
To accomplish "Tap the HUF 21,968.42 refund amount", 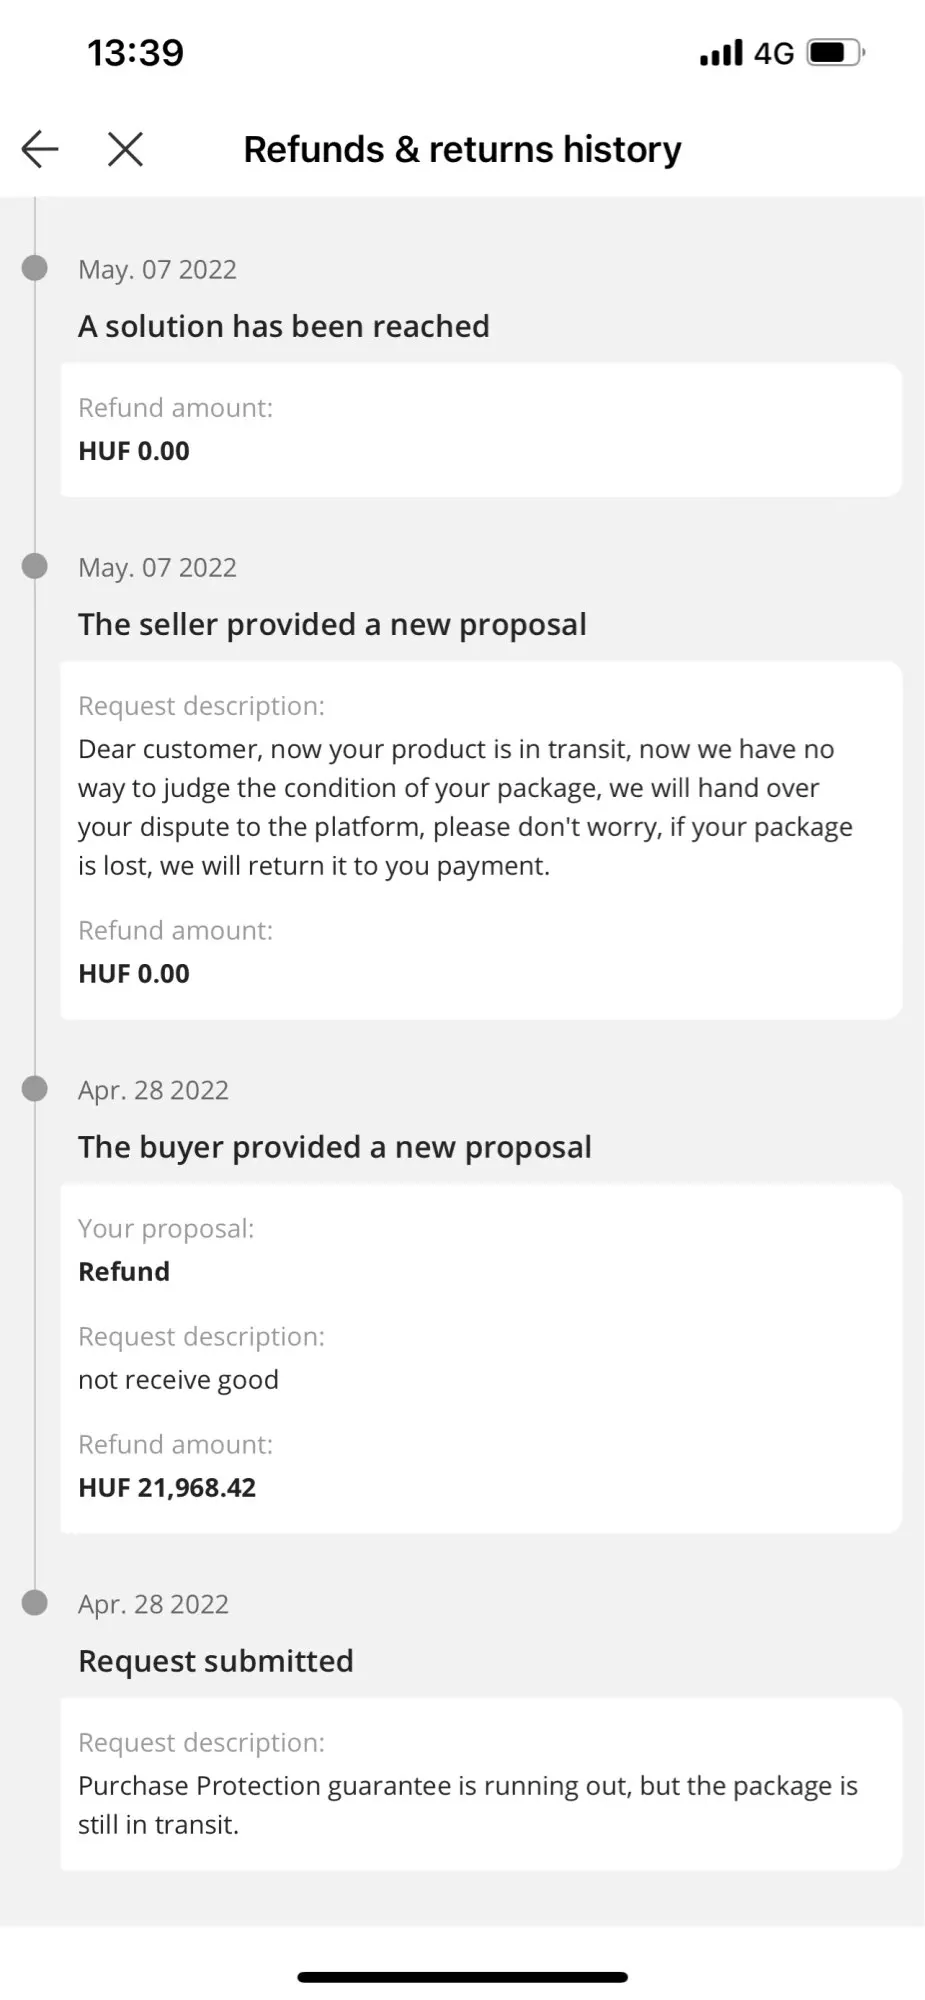I will [x=167, y=1487].
